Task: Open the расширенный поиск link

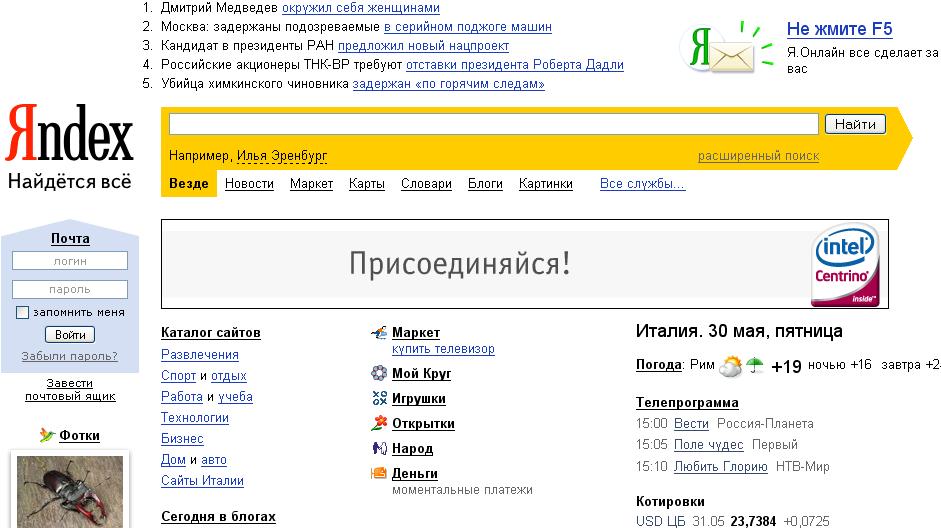Action: (x=758, y=156)
